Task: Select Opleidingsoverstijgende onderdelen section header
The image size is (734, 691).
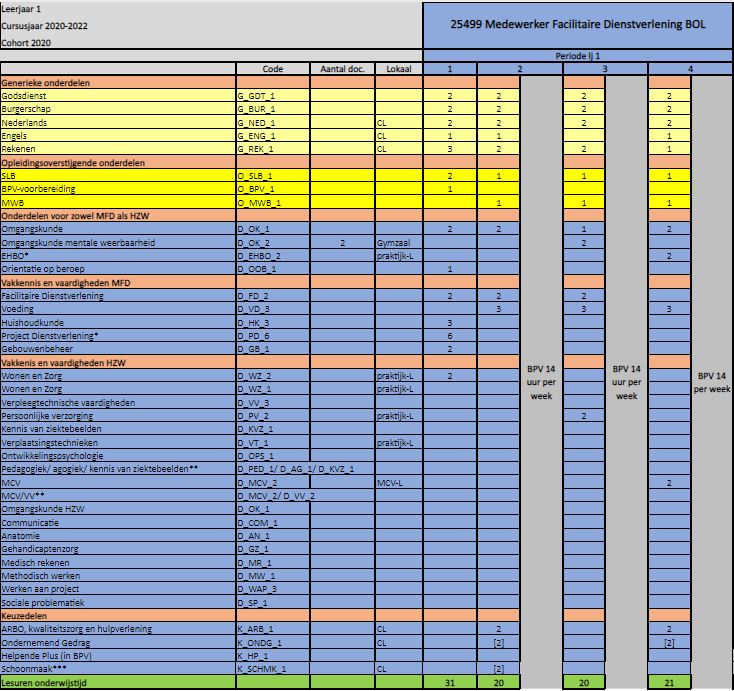Action: pyautogui.click(x=118, y=162)
